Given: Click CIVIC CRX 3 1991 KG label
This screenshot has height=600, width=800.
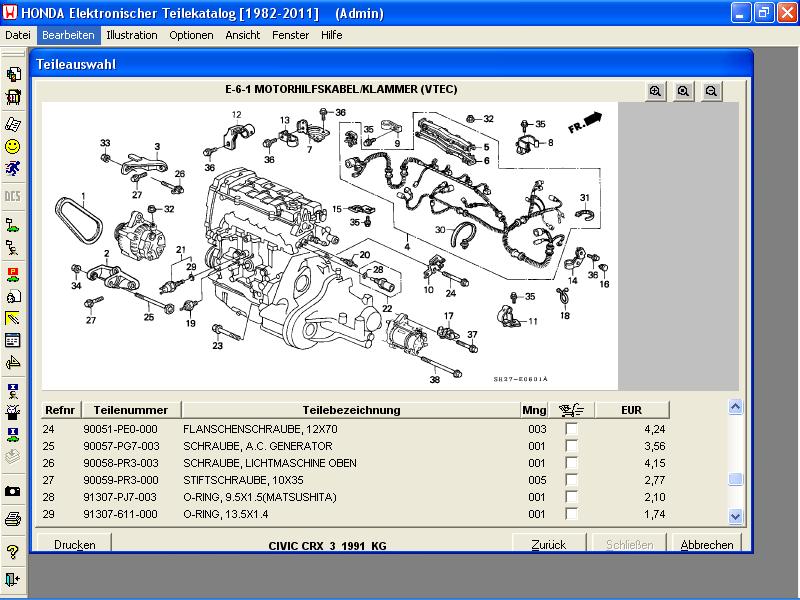Looking at the screenshot, I should [x=328, y=545].
